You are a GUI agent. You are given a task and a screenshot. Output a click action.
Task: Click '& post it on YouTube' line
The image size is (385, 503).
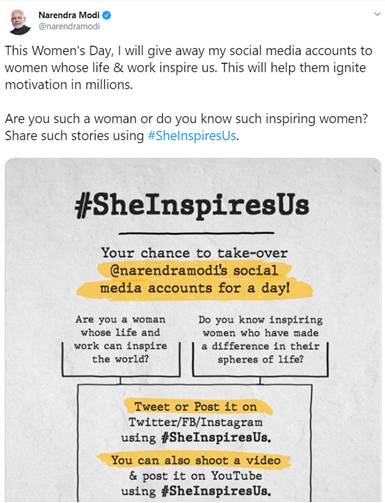point(196,476)
